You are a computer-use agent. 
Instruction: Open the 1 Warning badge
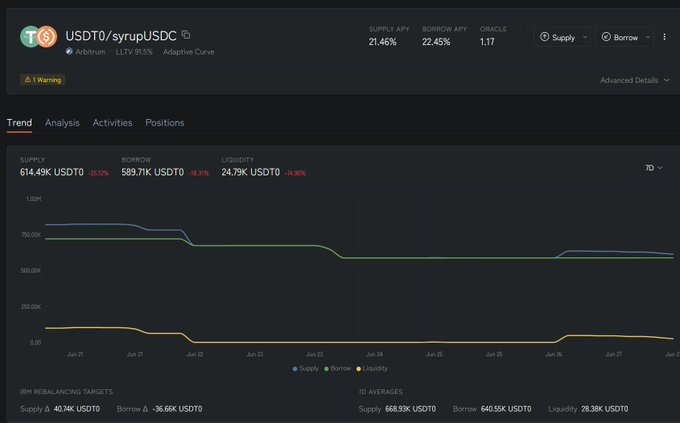[42, 80]
